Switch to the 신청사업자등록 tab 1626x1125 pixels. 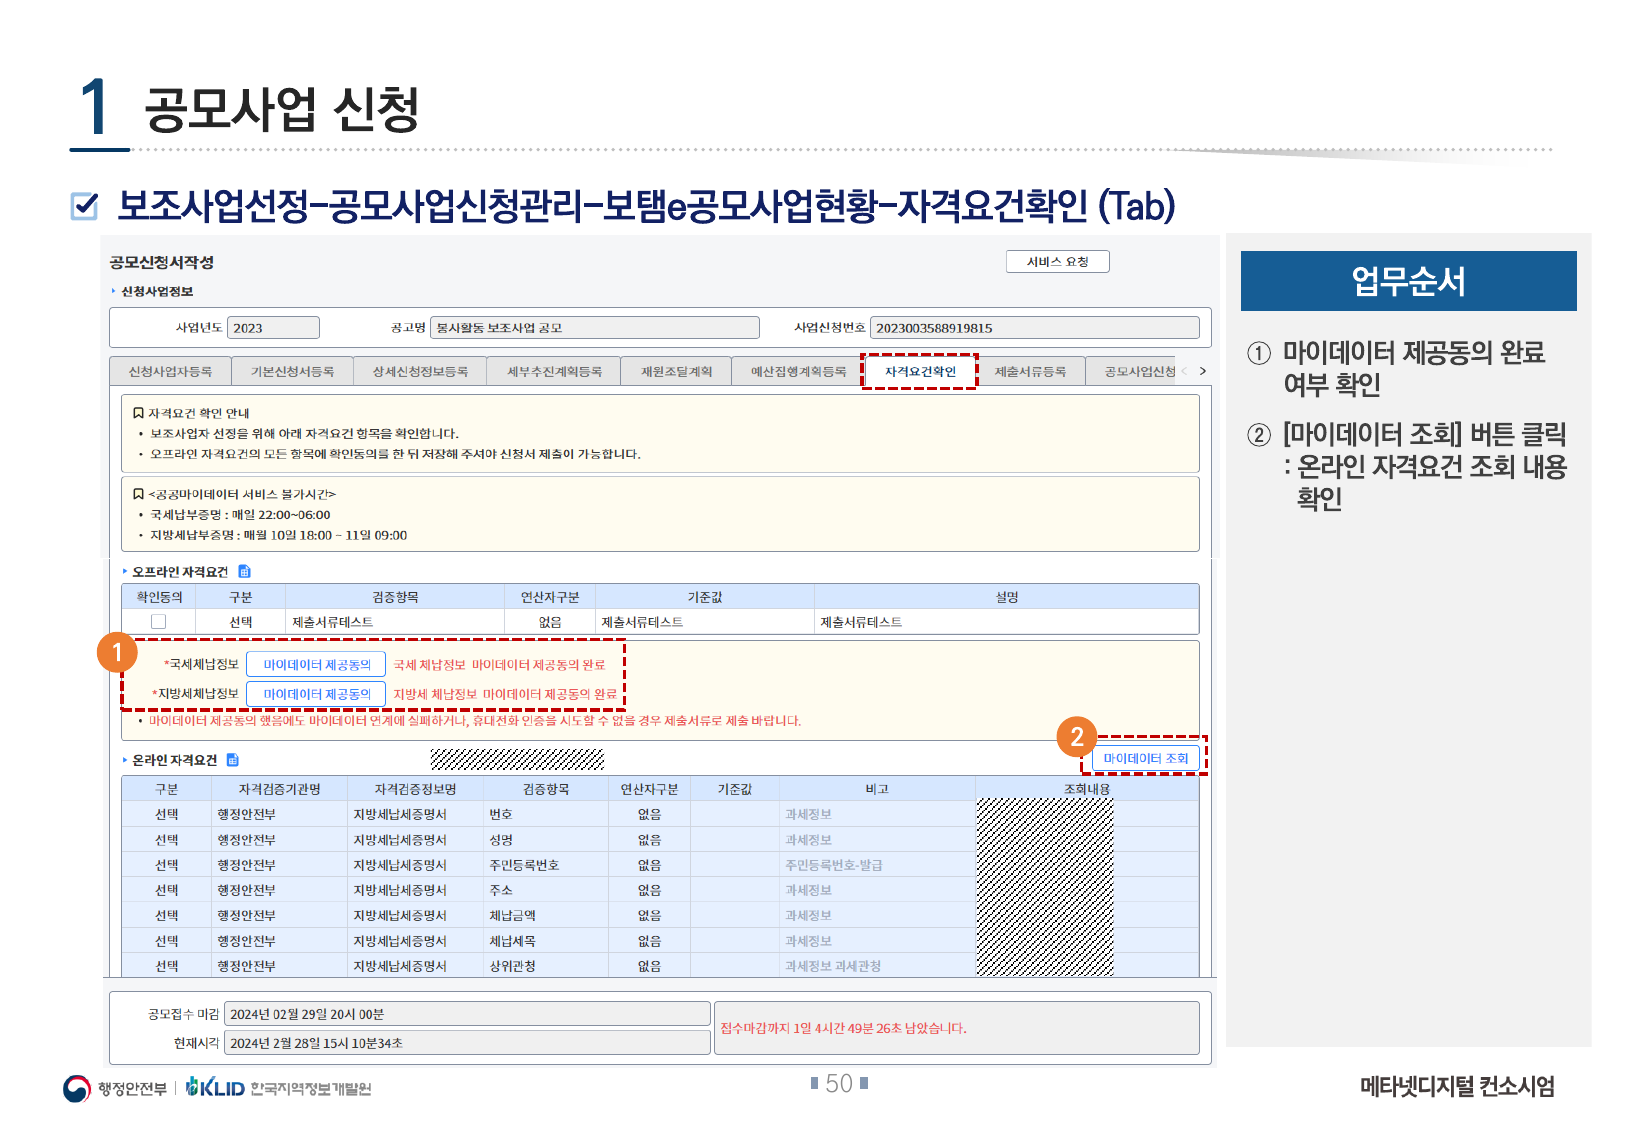tap(170, 371)
